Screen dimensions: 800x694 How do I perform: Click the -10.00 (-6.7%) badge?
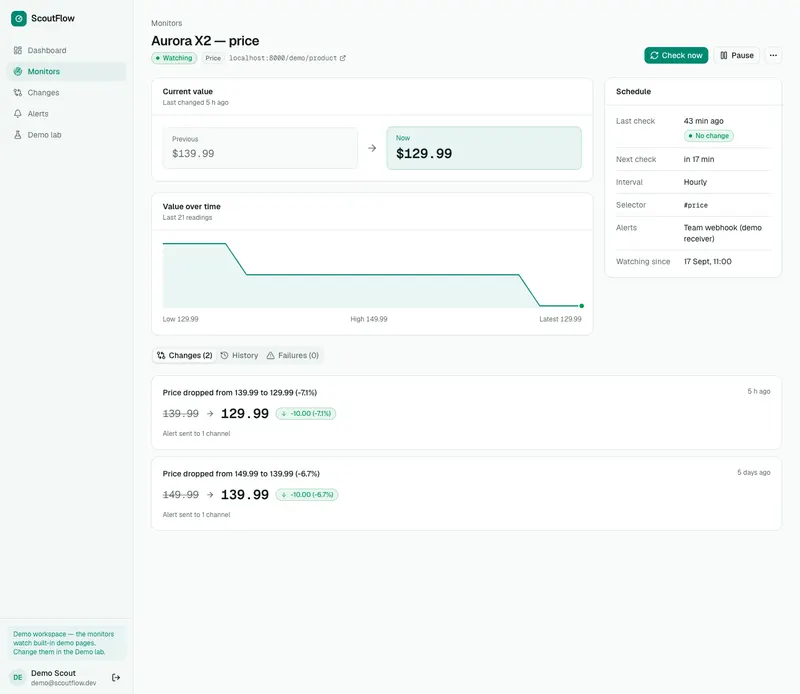tap(307, 494)
